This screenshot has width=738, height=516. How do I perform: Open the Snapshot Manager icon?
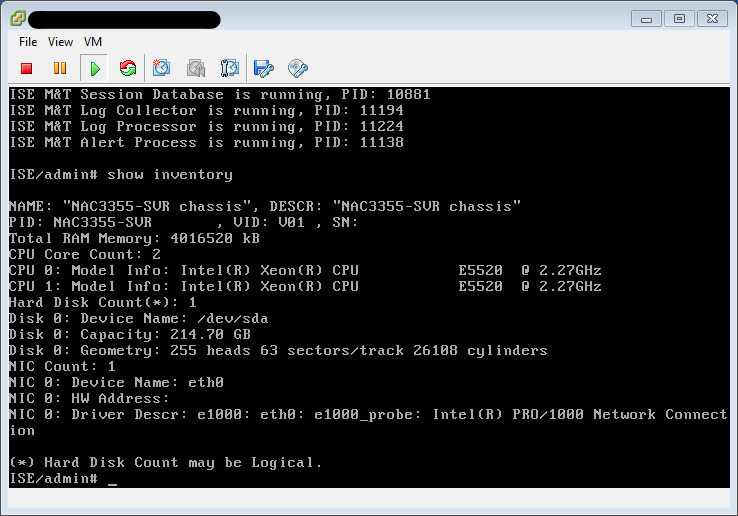tap(230, 68)
